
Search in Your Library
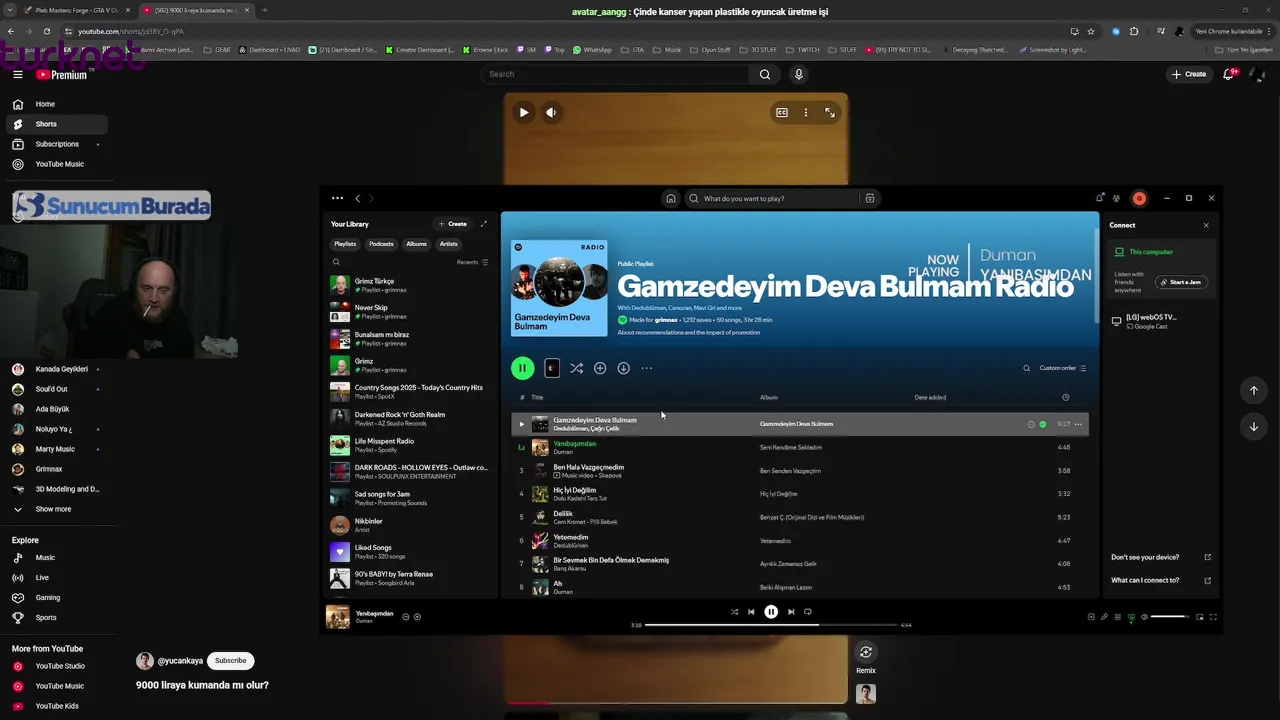click(x=336, y=262)
